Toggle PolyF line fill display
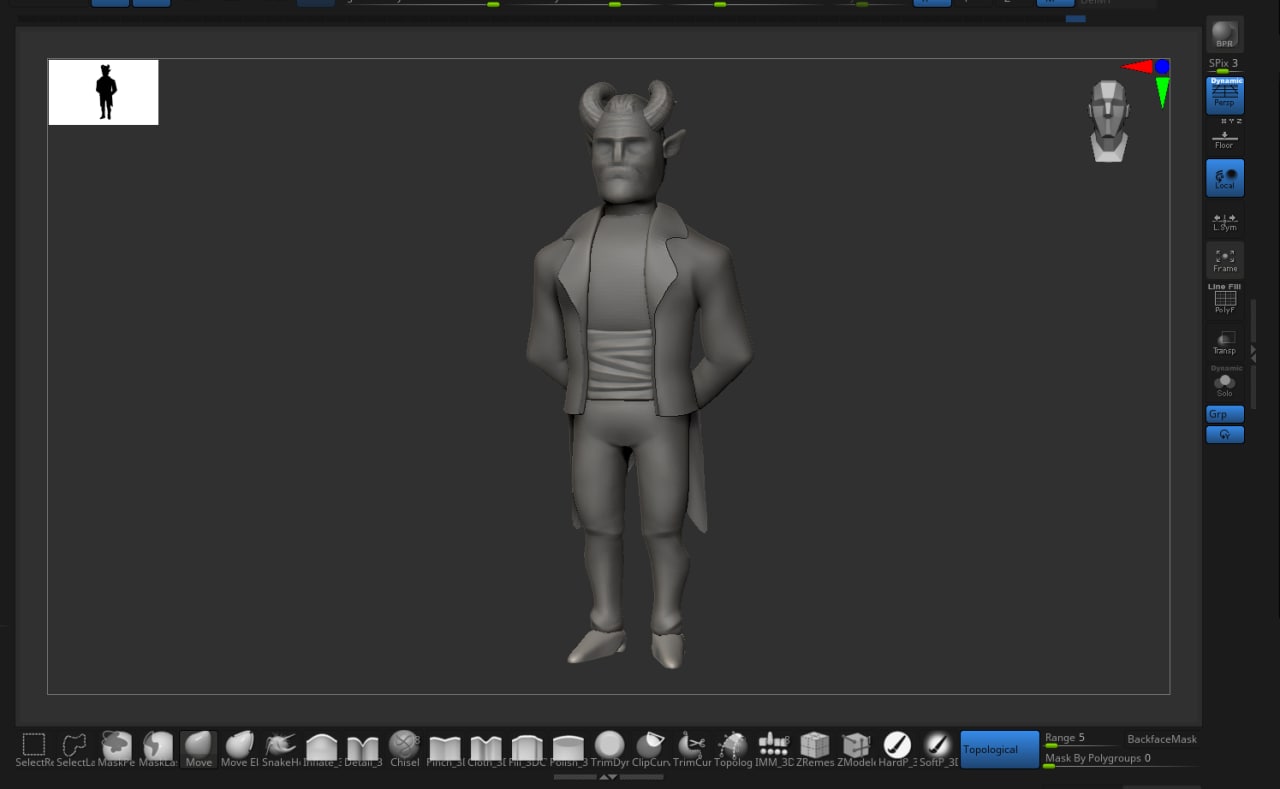The height and width of the screenshot is (789, 1280). click(x=1224, y=300)
